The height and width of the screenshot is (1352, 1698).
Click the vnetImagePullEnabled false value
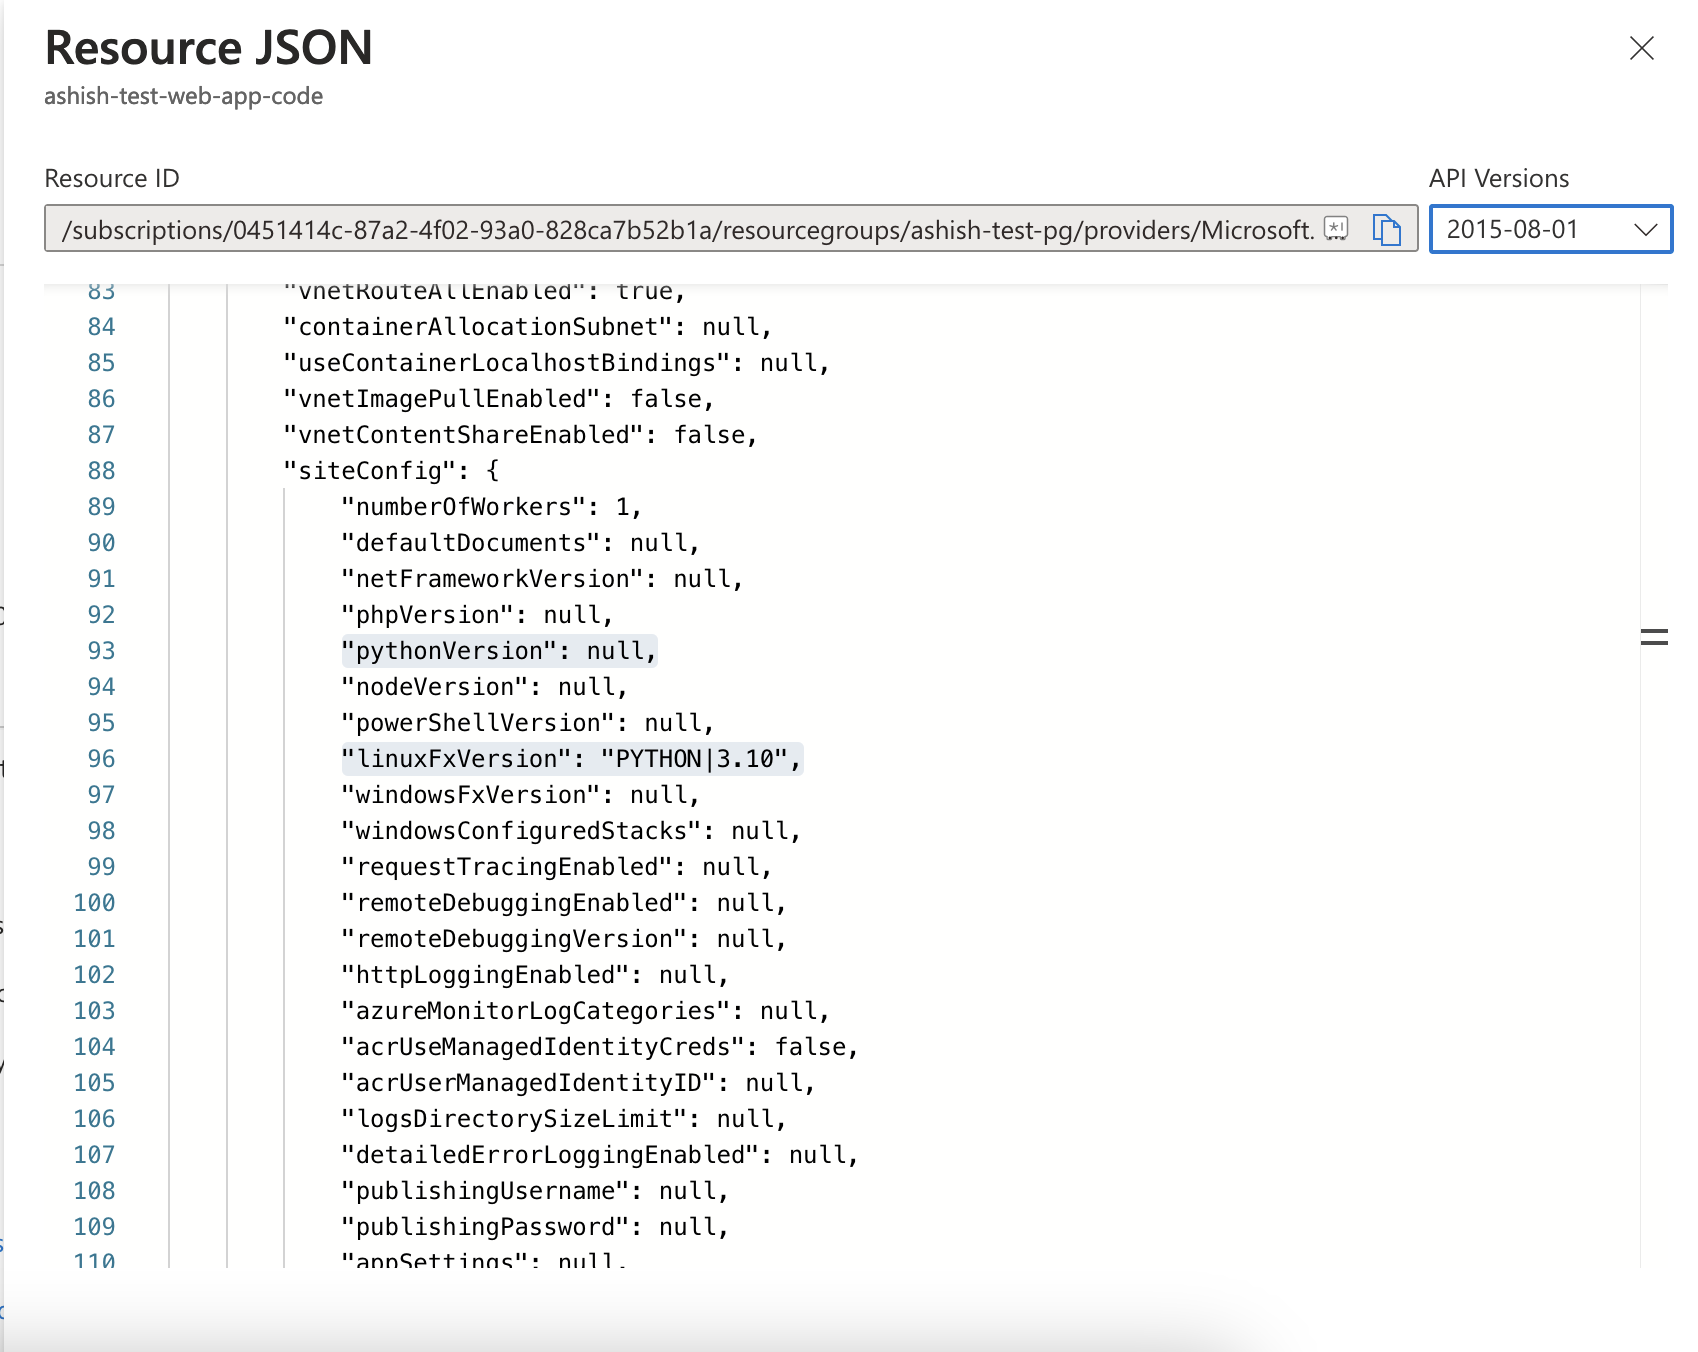668,398
